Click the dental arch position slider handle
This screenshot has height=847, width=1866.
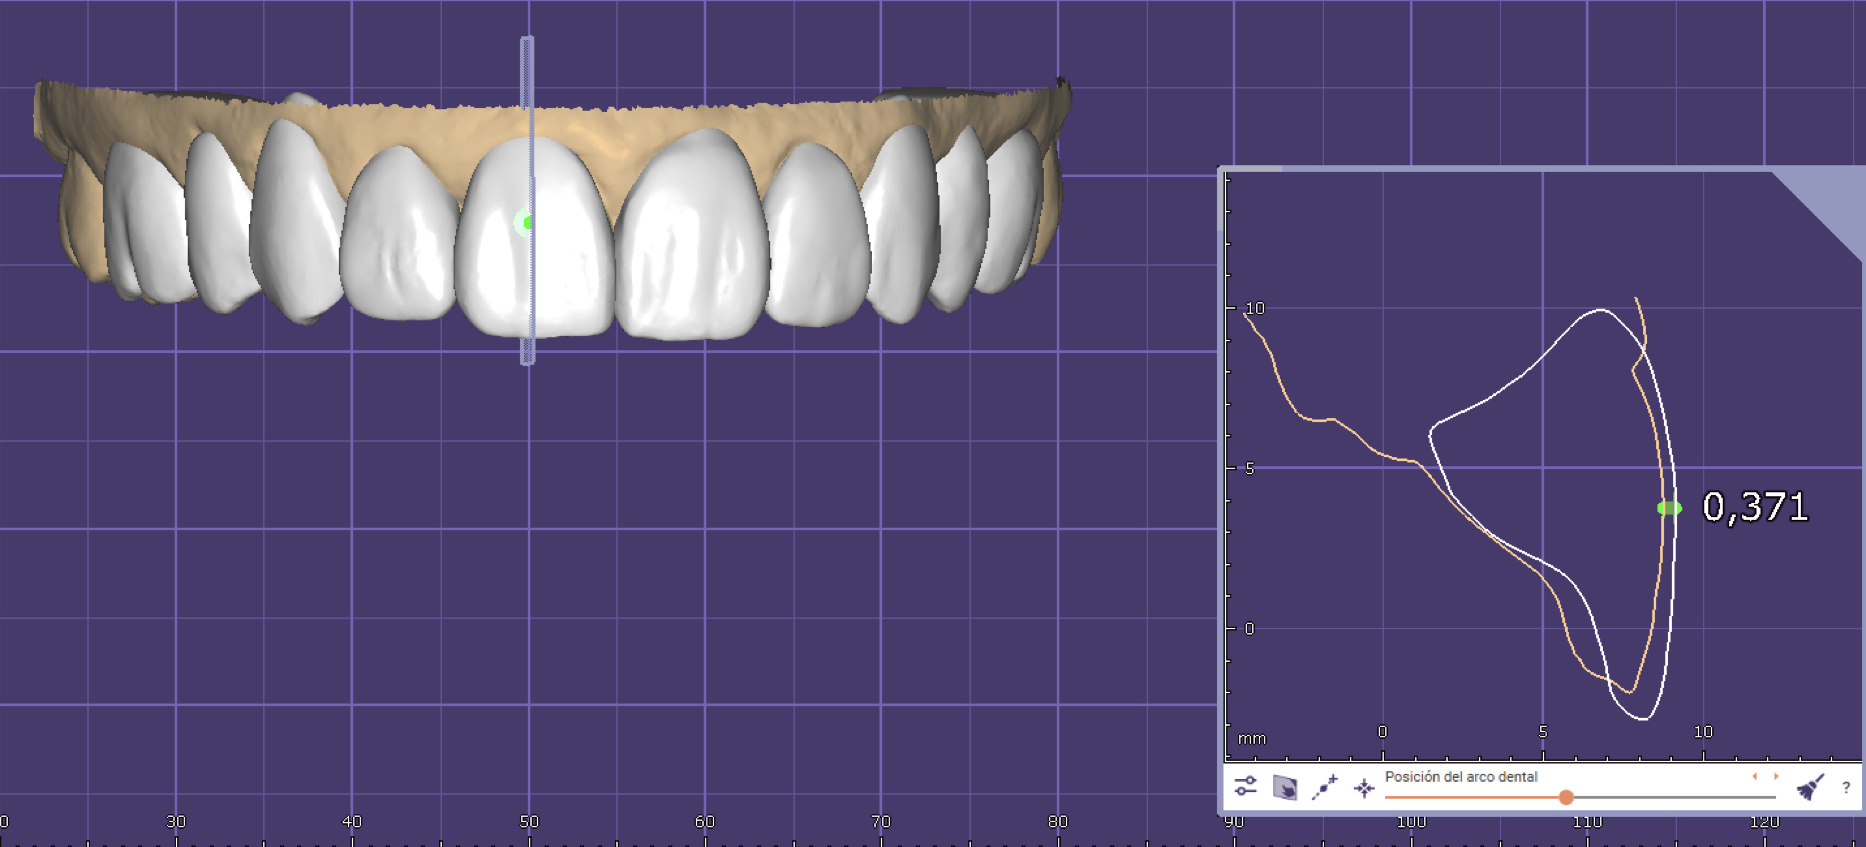click(x=1566, y=797)
